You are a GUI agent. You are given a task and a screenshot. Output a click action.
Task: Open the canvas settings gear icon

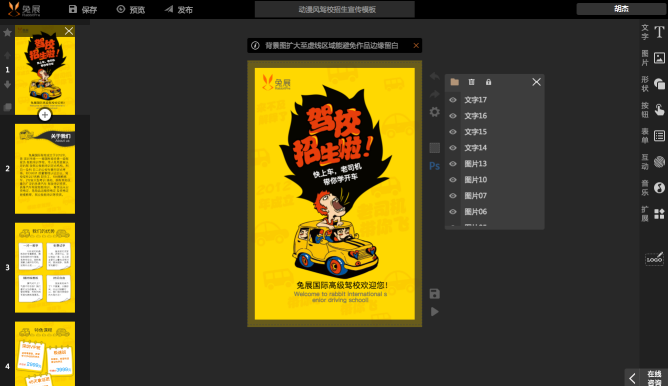click(x=435, y=112)
